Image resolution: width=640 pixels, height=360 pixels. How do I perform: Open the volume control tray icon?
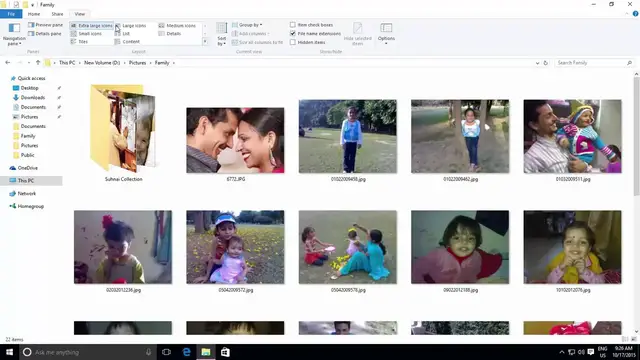pos(581,352)
